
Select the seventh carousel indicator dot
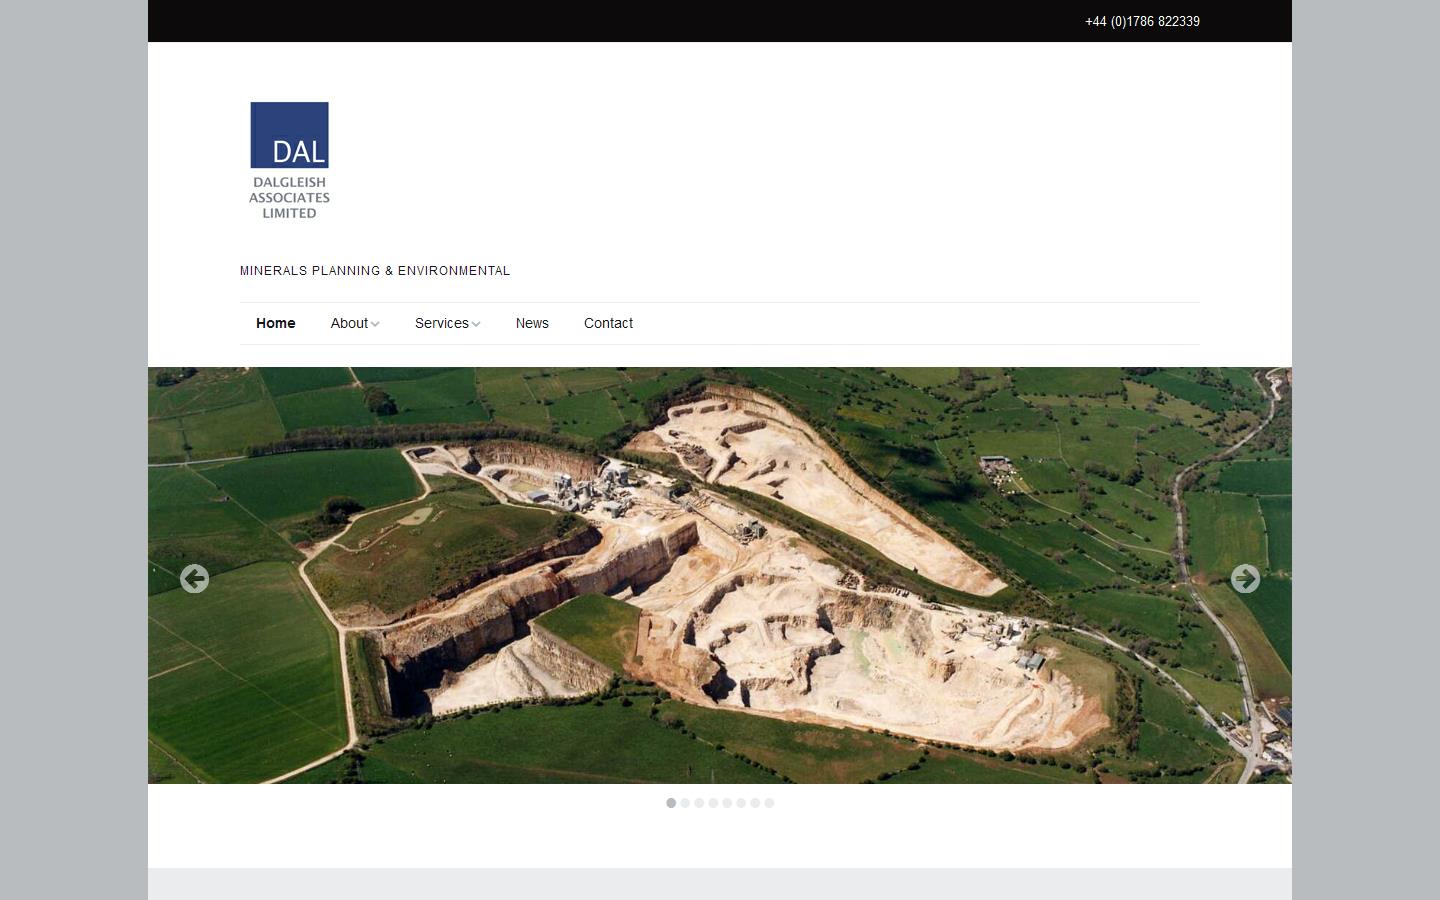click(755, 803)
